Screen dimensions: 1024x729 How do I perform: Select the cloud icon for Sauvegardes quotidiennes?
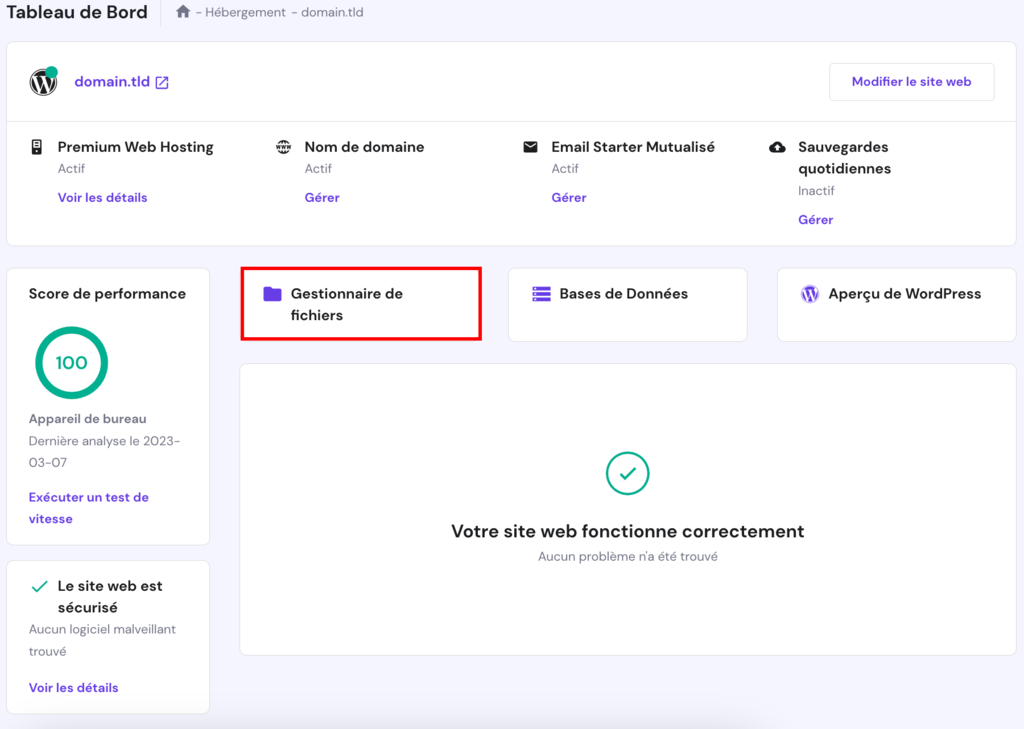[x=779, y=146]
